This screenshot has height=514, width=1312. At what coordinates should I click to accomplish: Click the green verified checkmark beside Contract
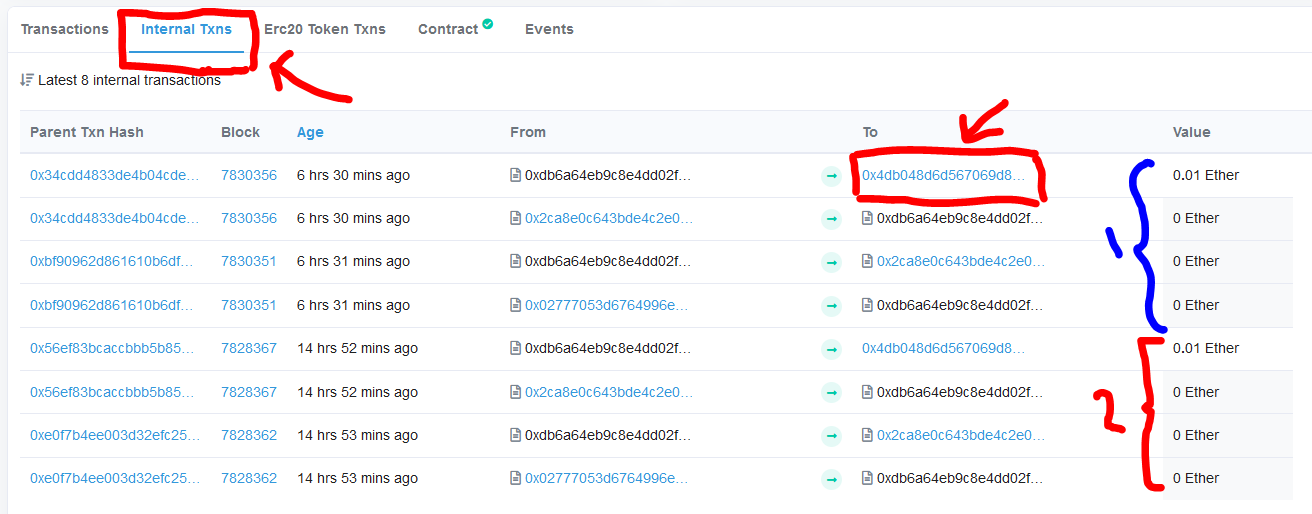487,23
